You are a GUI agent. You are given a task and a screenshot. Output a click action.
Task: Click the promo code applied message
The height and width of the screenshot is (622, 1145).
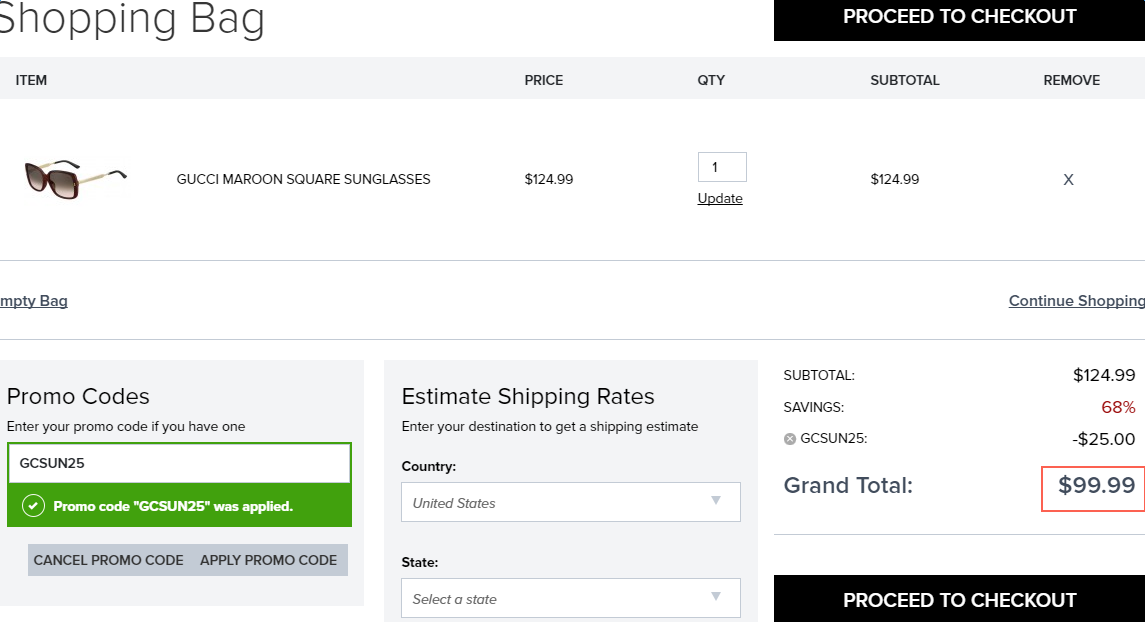(173, 506)
